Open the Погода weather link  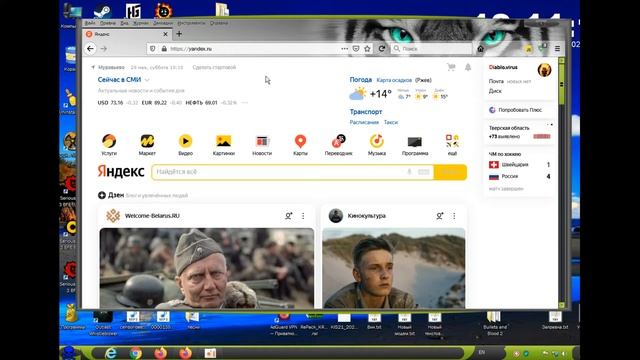[360, 80]
